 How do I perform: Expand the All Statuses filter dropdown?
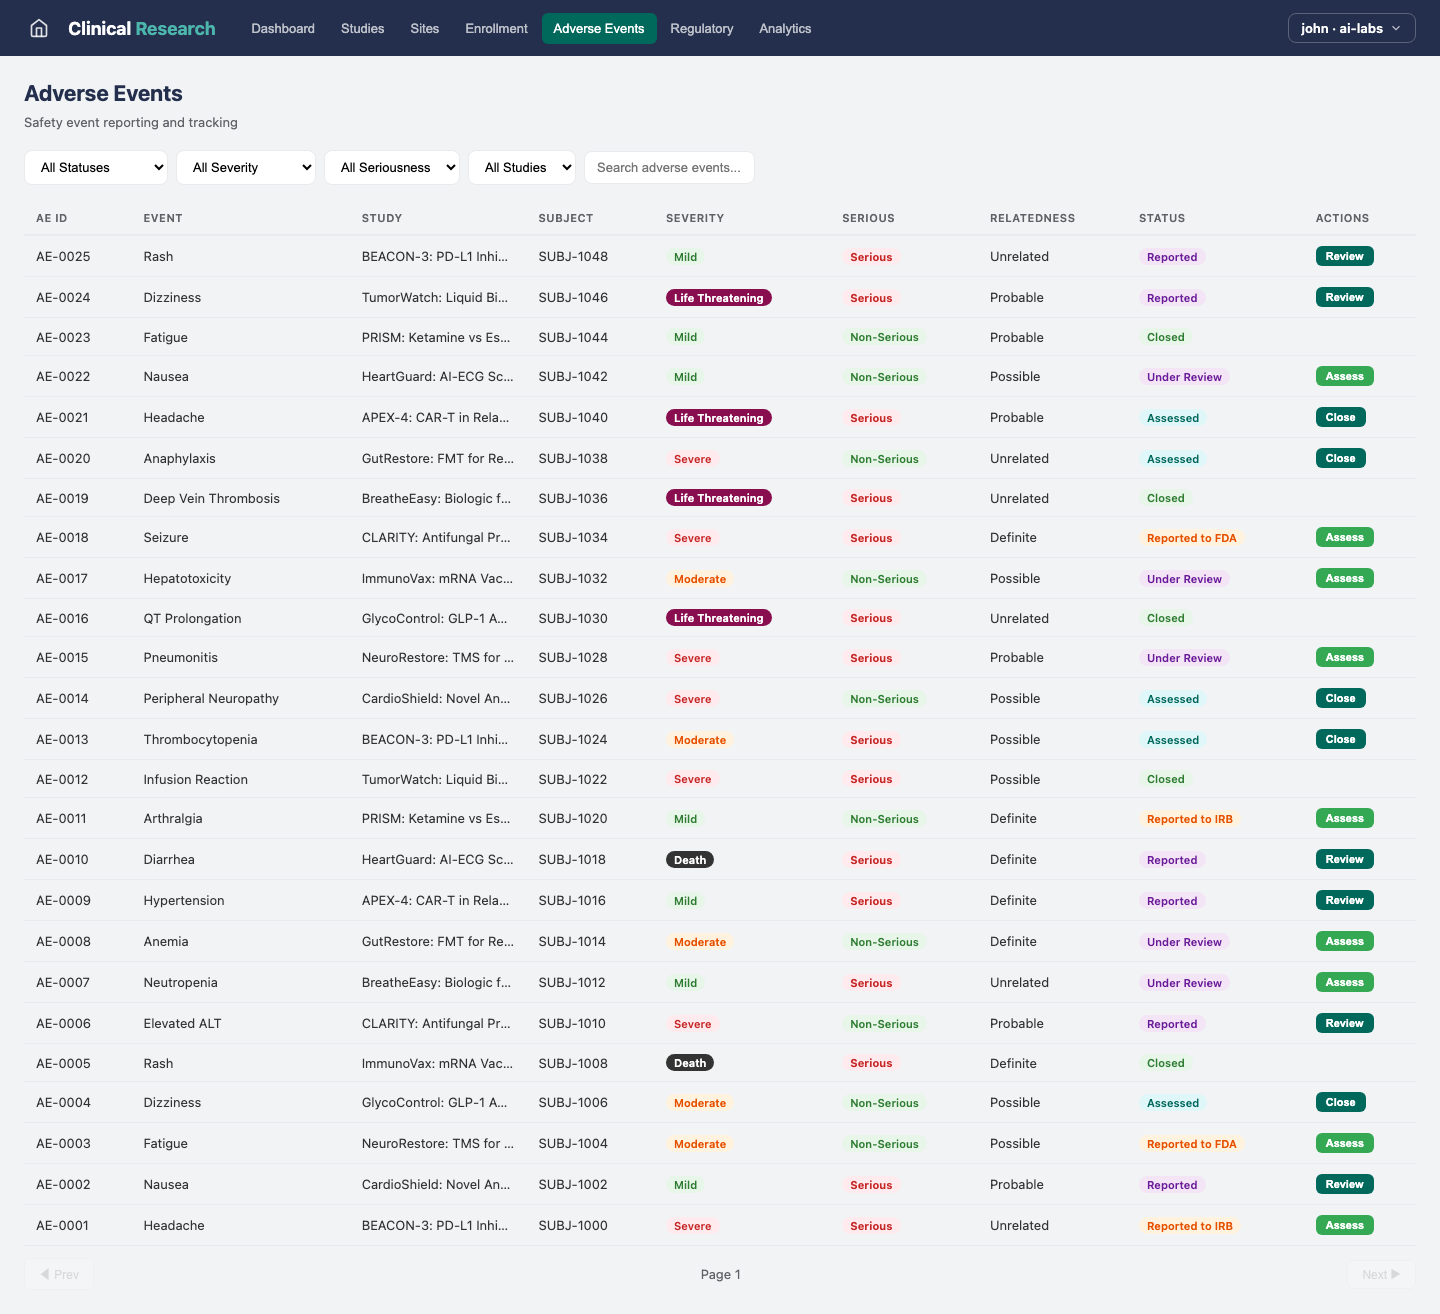tap(96, 168)
